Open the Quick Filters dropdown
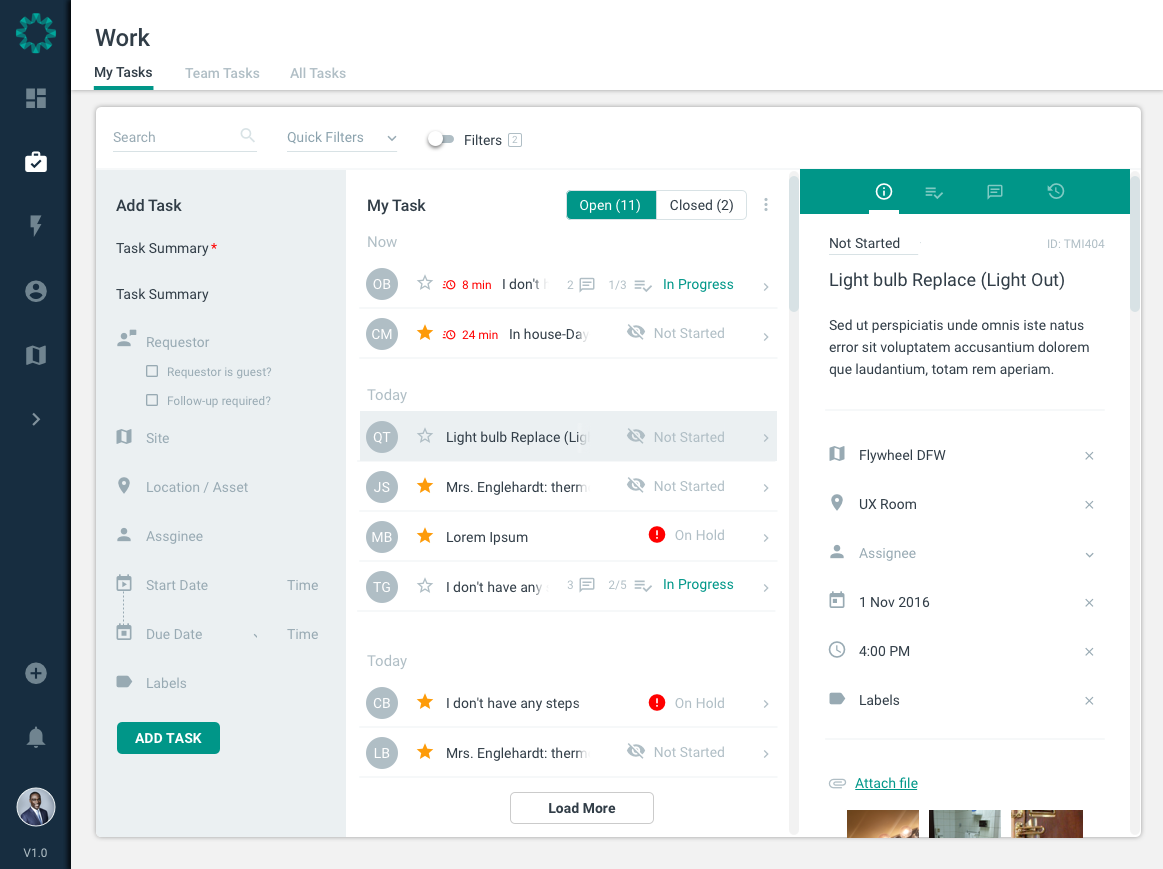Viewport: 1163px width, 869px height. pyautogui.click(x=341, y=138)
